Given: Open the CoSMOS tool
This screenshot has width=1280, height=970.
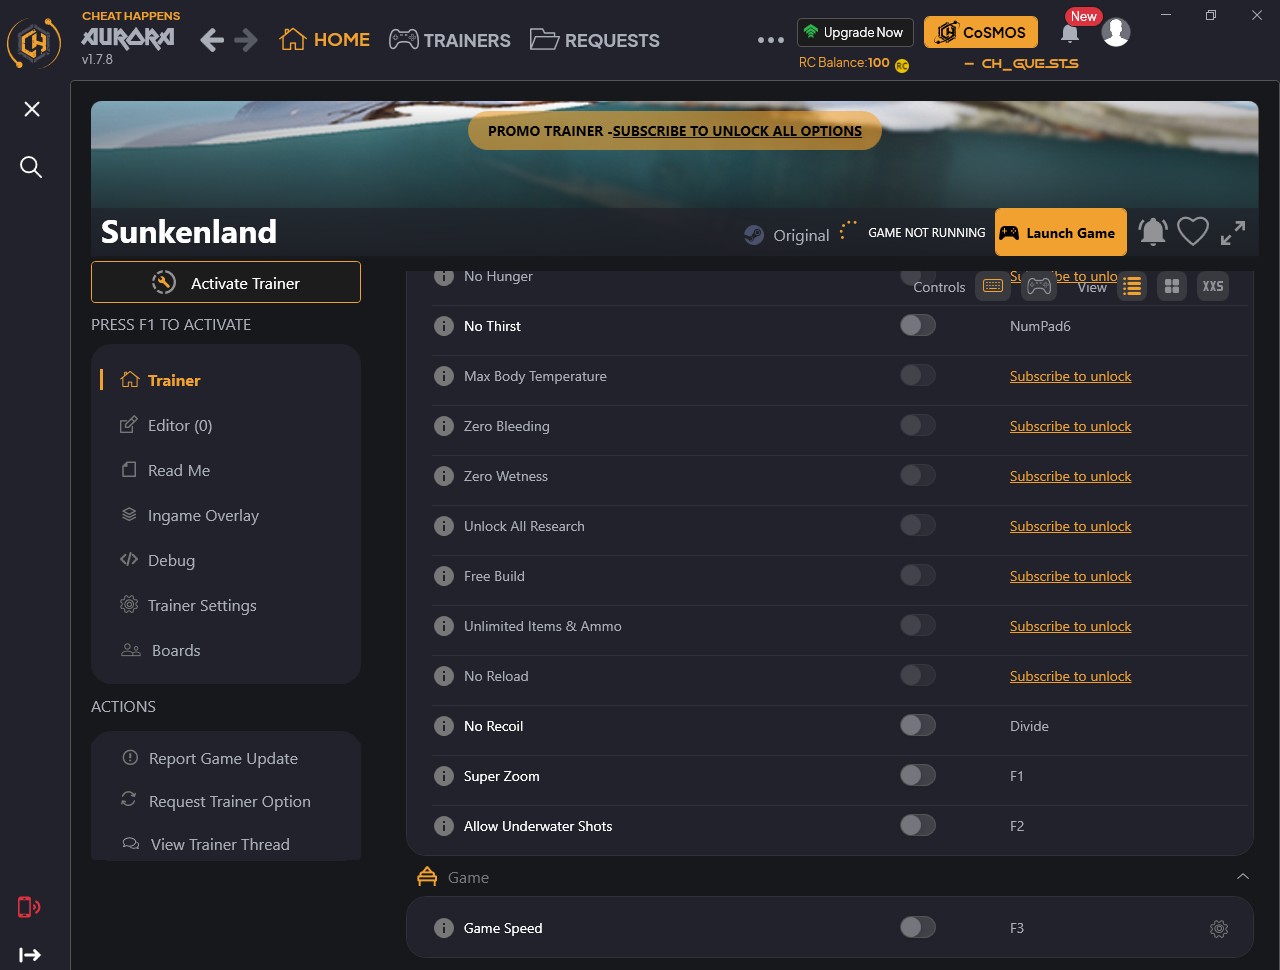Looking at the screenshot, I should point(981,32).
